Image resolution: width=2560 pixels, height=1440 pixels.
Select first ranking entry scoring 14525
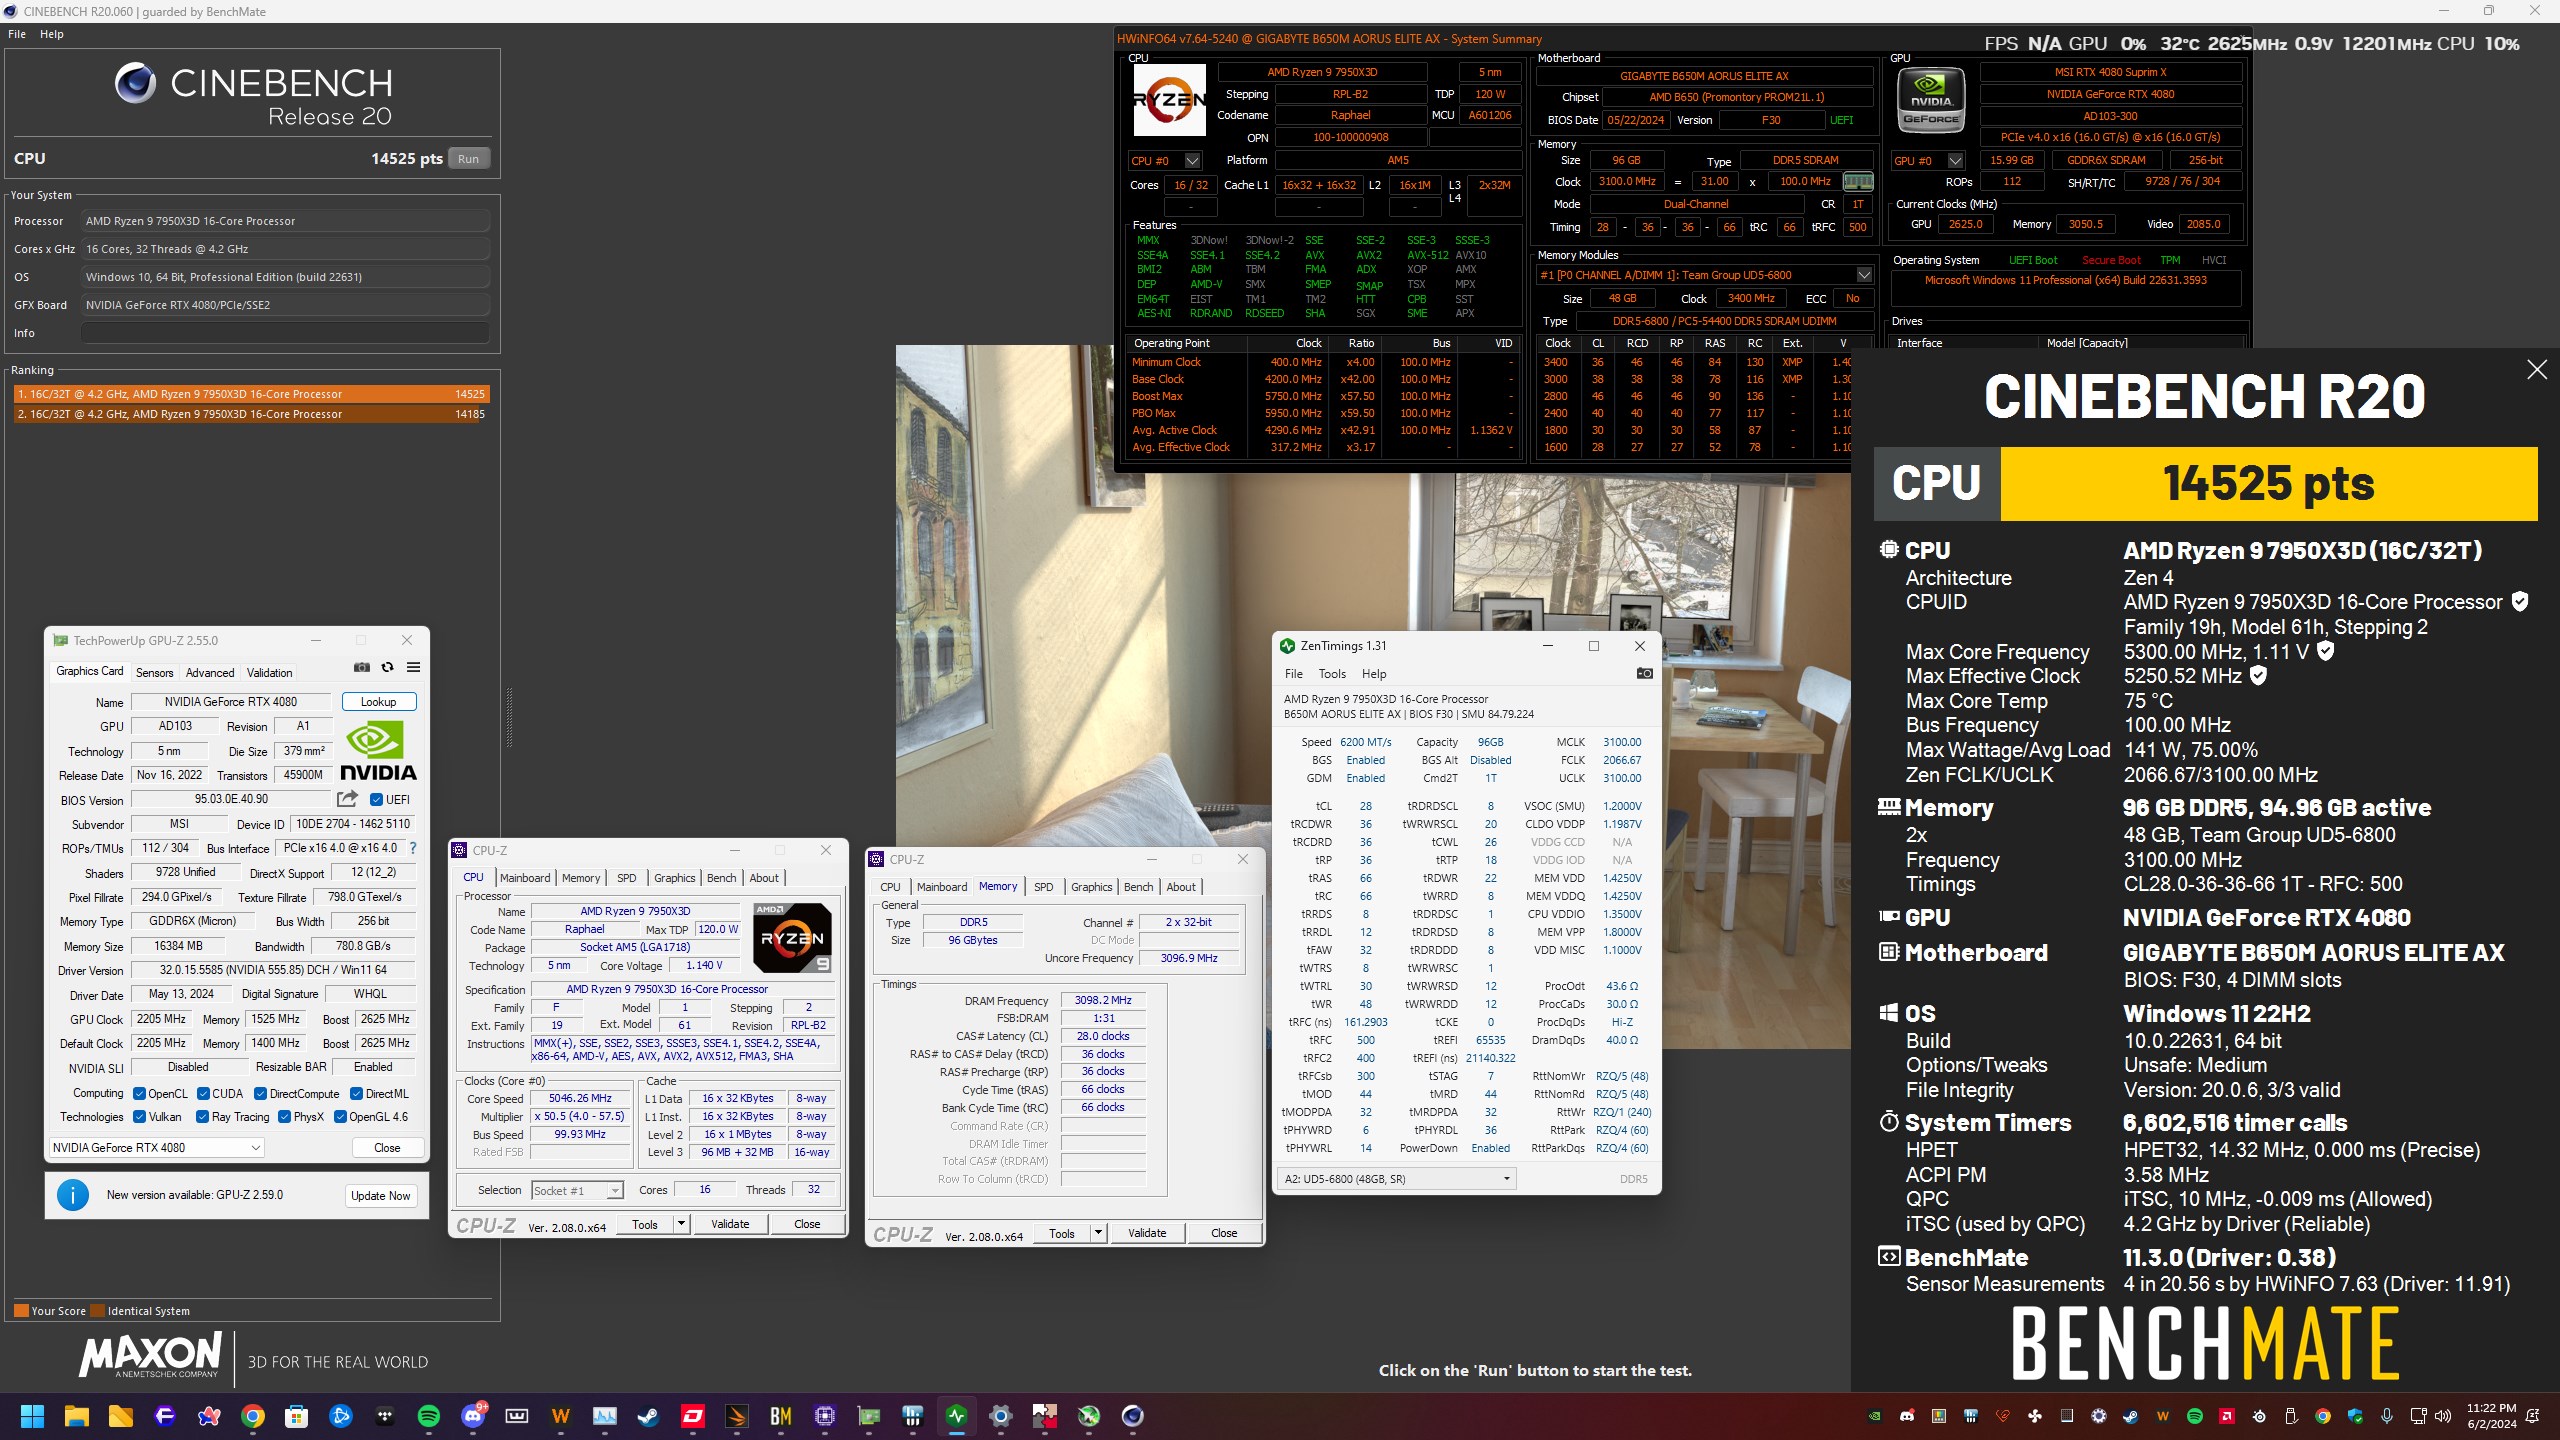click(x=251, y=394)
